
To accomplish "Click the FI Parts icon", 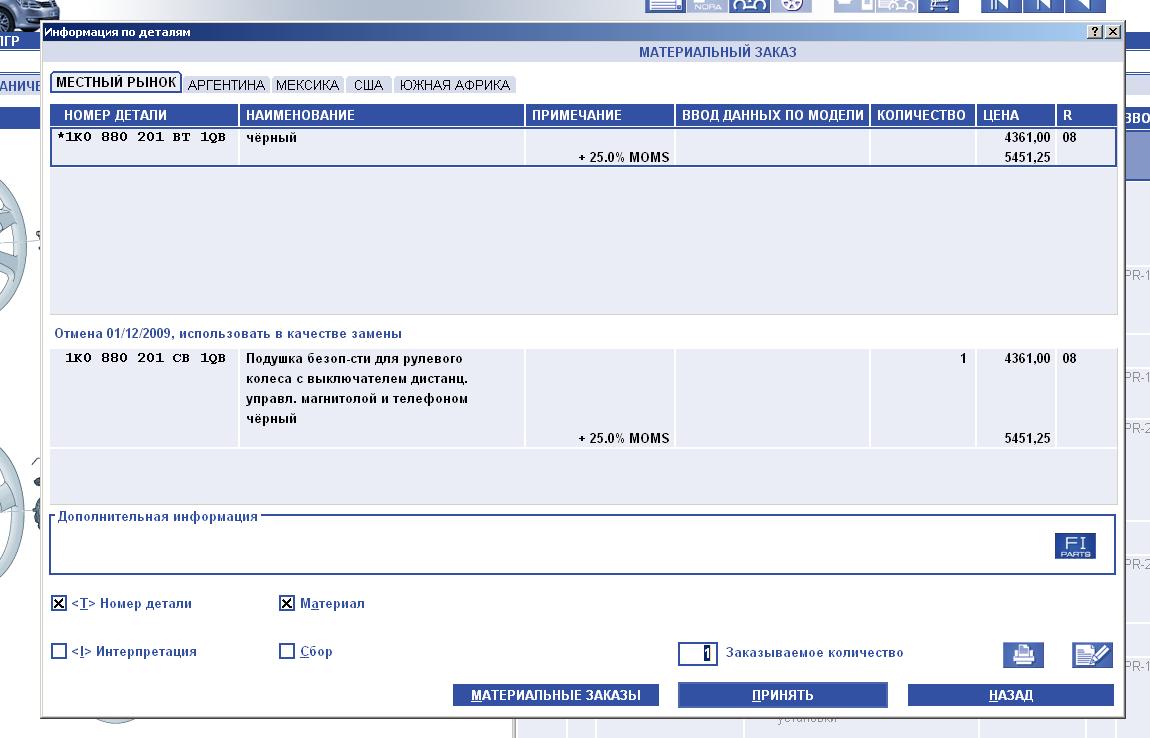I will click(1075, 546).
